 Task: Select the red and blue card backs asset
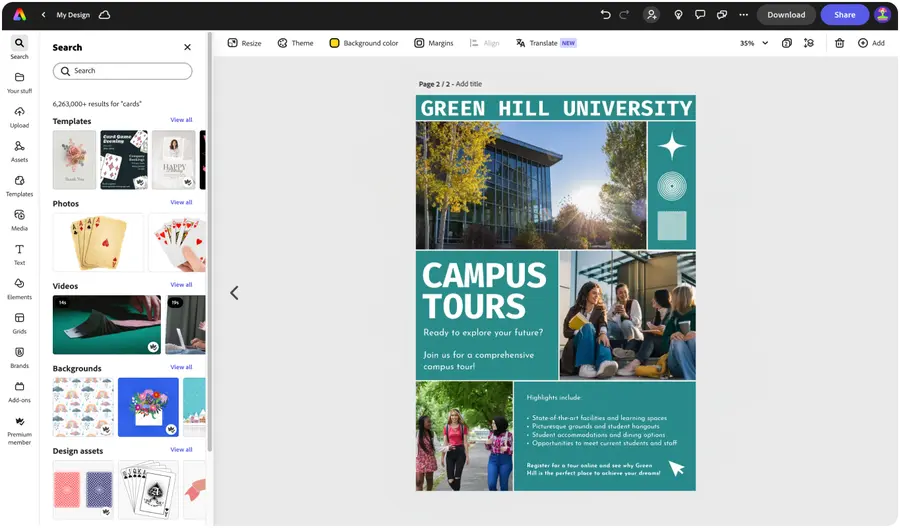83,490
